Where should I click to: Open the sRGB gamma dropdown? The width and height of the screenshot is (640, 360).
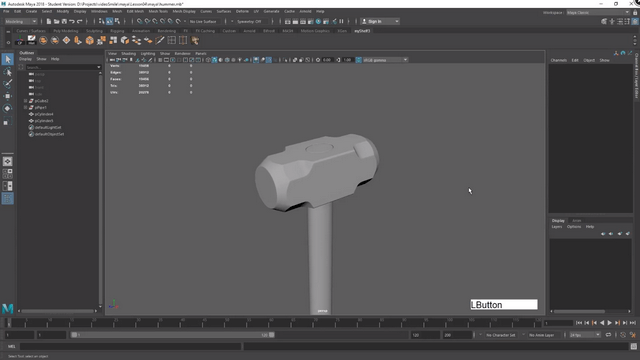tap(385, 60)
